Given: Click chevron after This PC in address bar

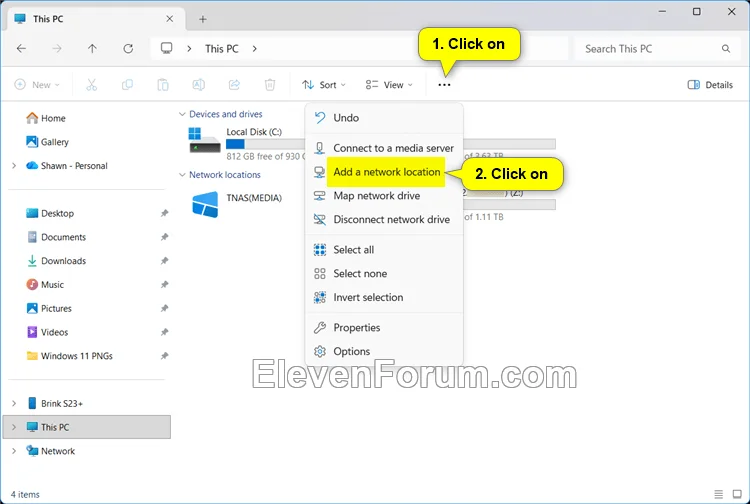Looking at the screenshot, I should 254,48.
